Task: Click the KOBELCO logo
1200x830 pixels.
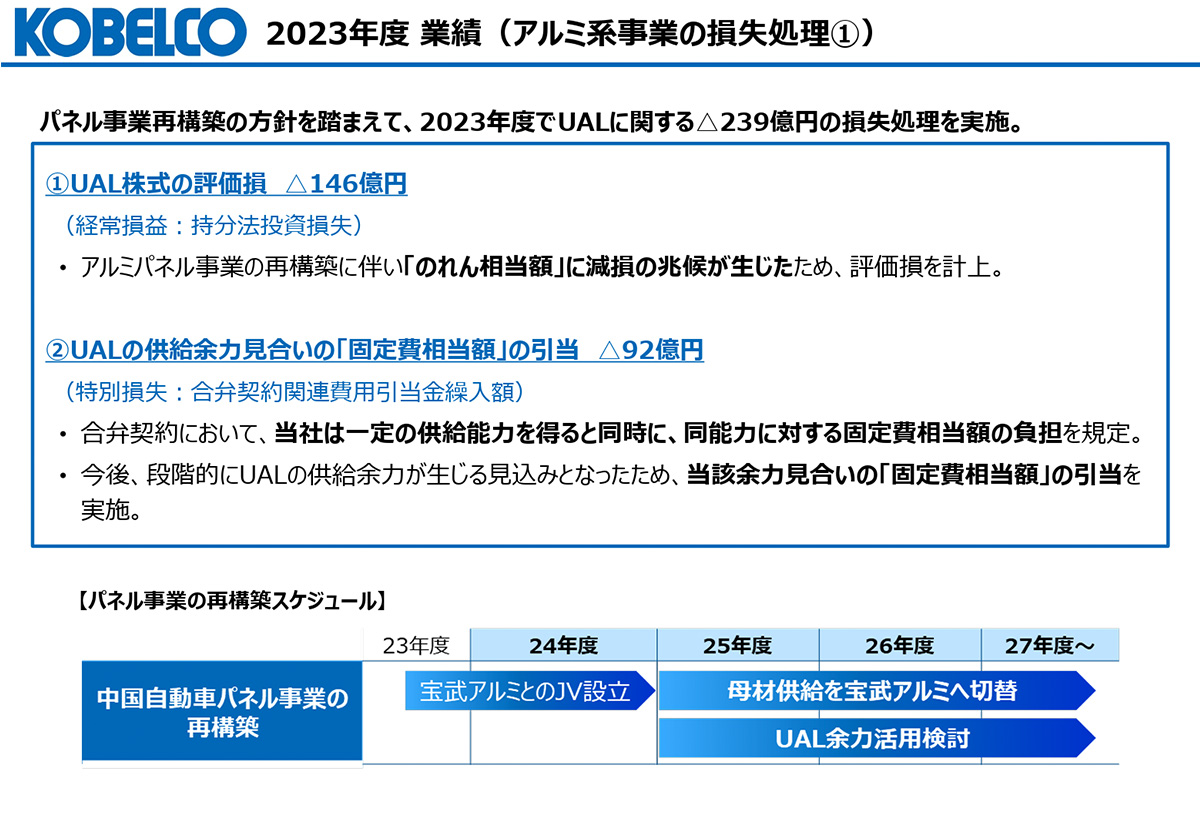Action: coord(130,33)
